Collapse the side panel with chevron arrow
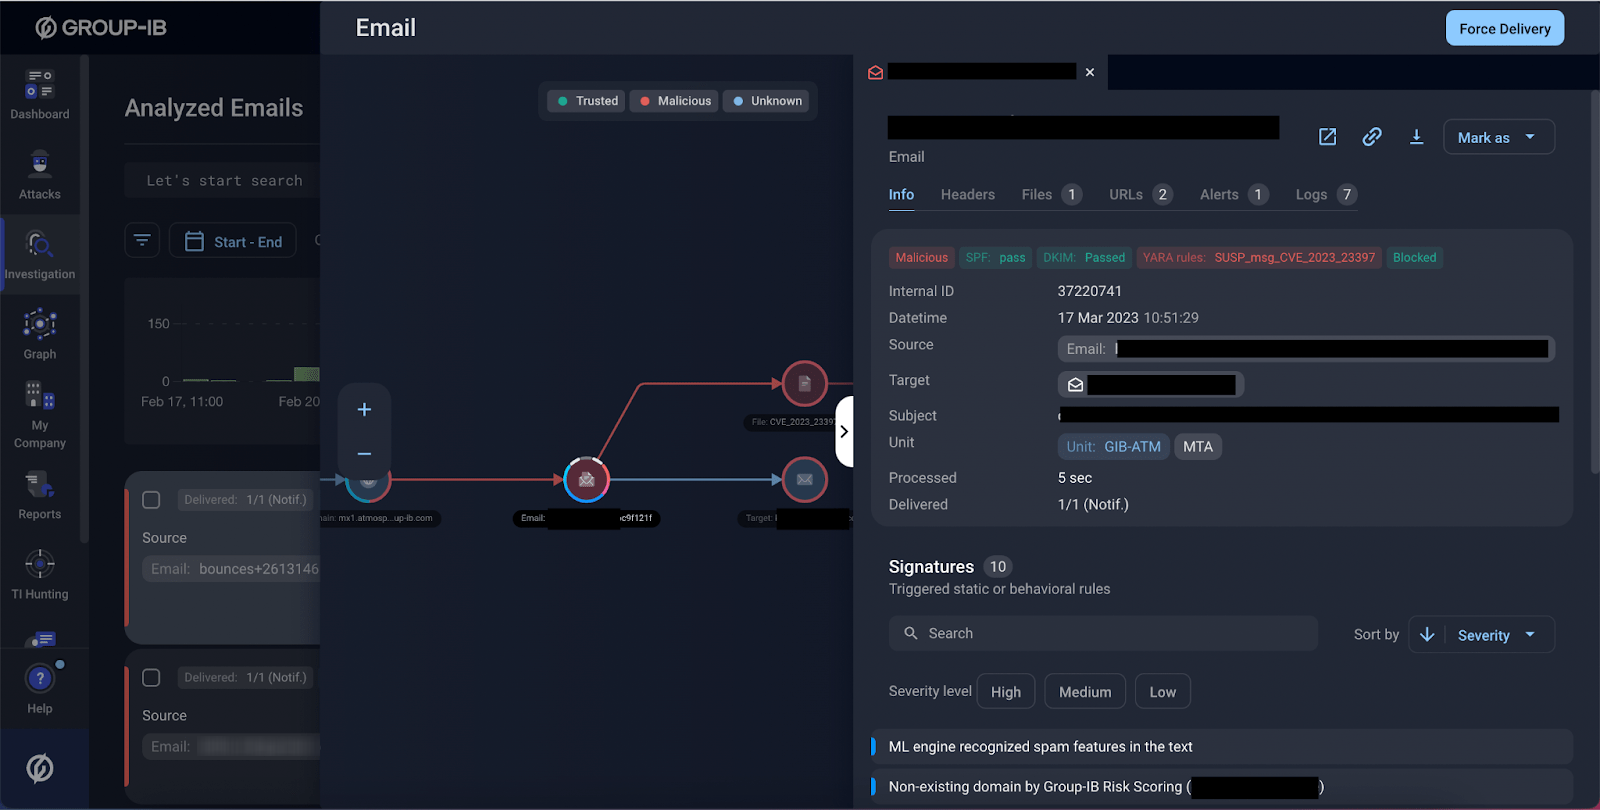The height and width of the screenshot is (810, 1600). tap(844, 432)
